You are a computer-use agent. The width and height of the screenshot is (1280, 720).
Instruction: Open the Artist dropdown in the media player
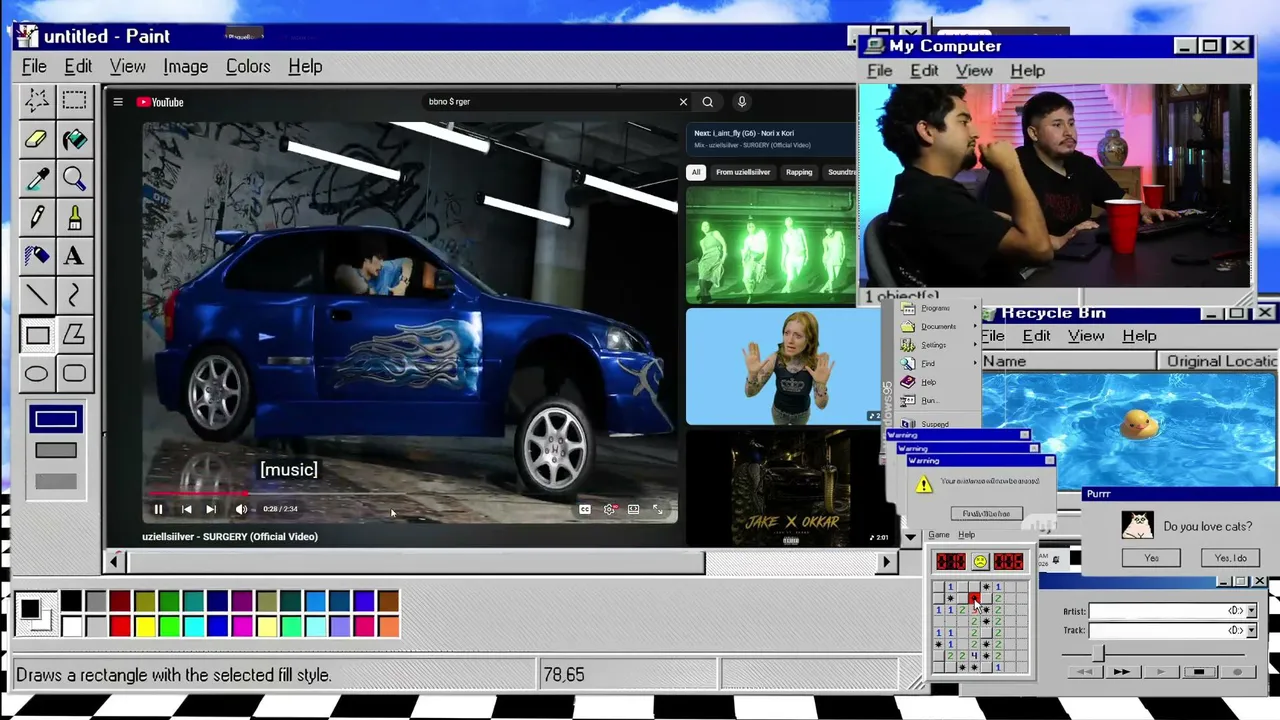[x=1251, y=611]
